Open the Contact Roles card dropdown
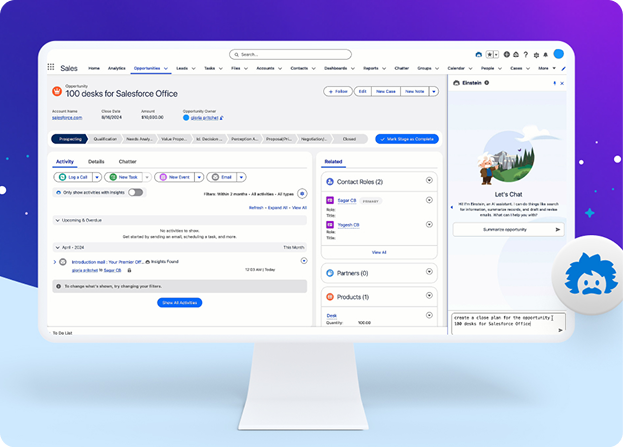The width and height of the screenshot is (623, 448). click(x=429, y=181)
